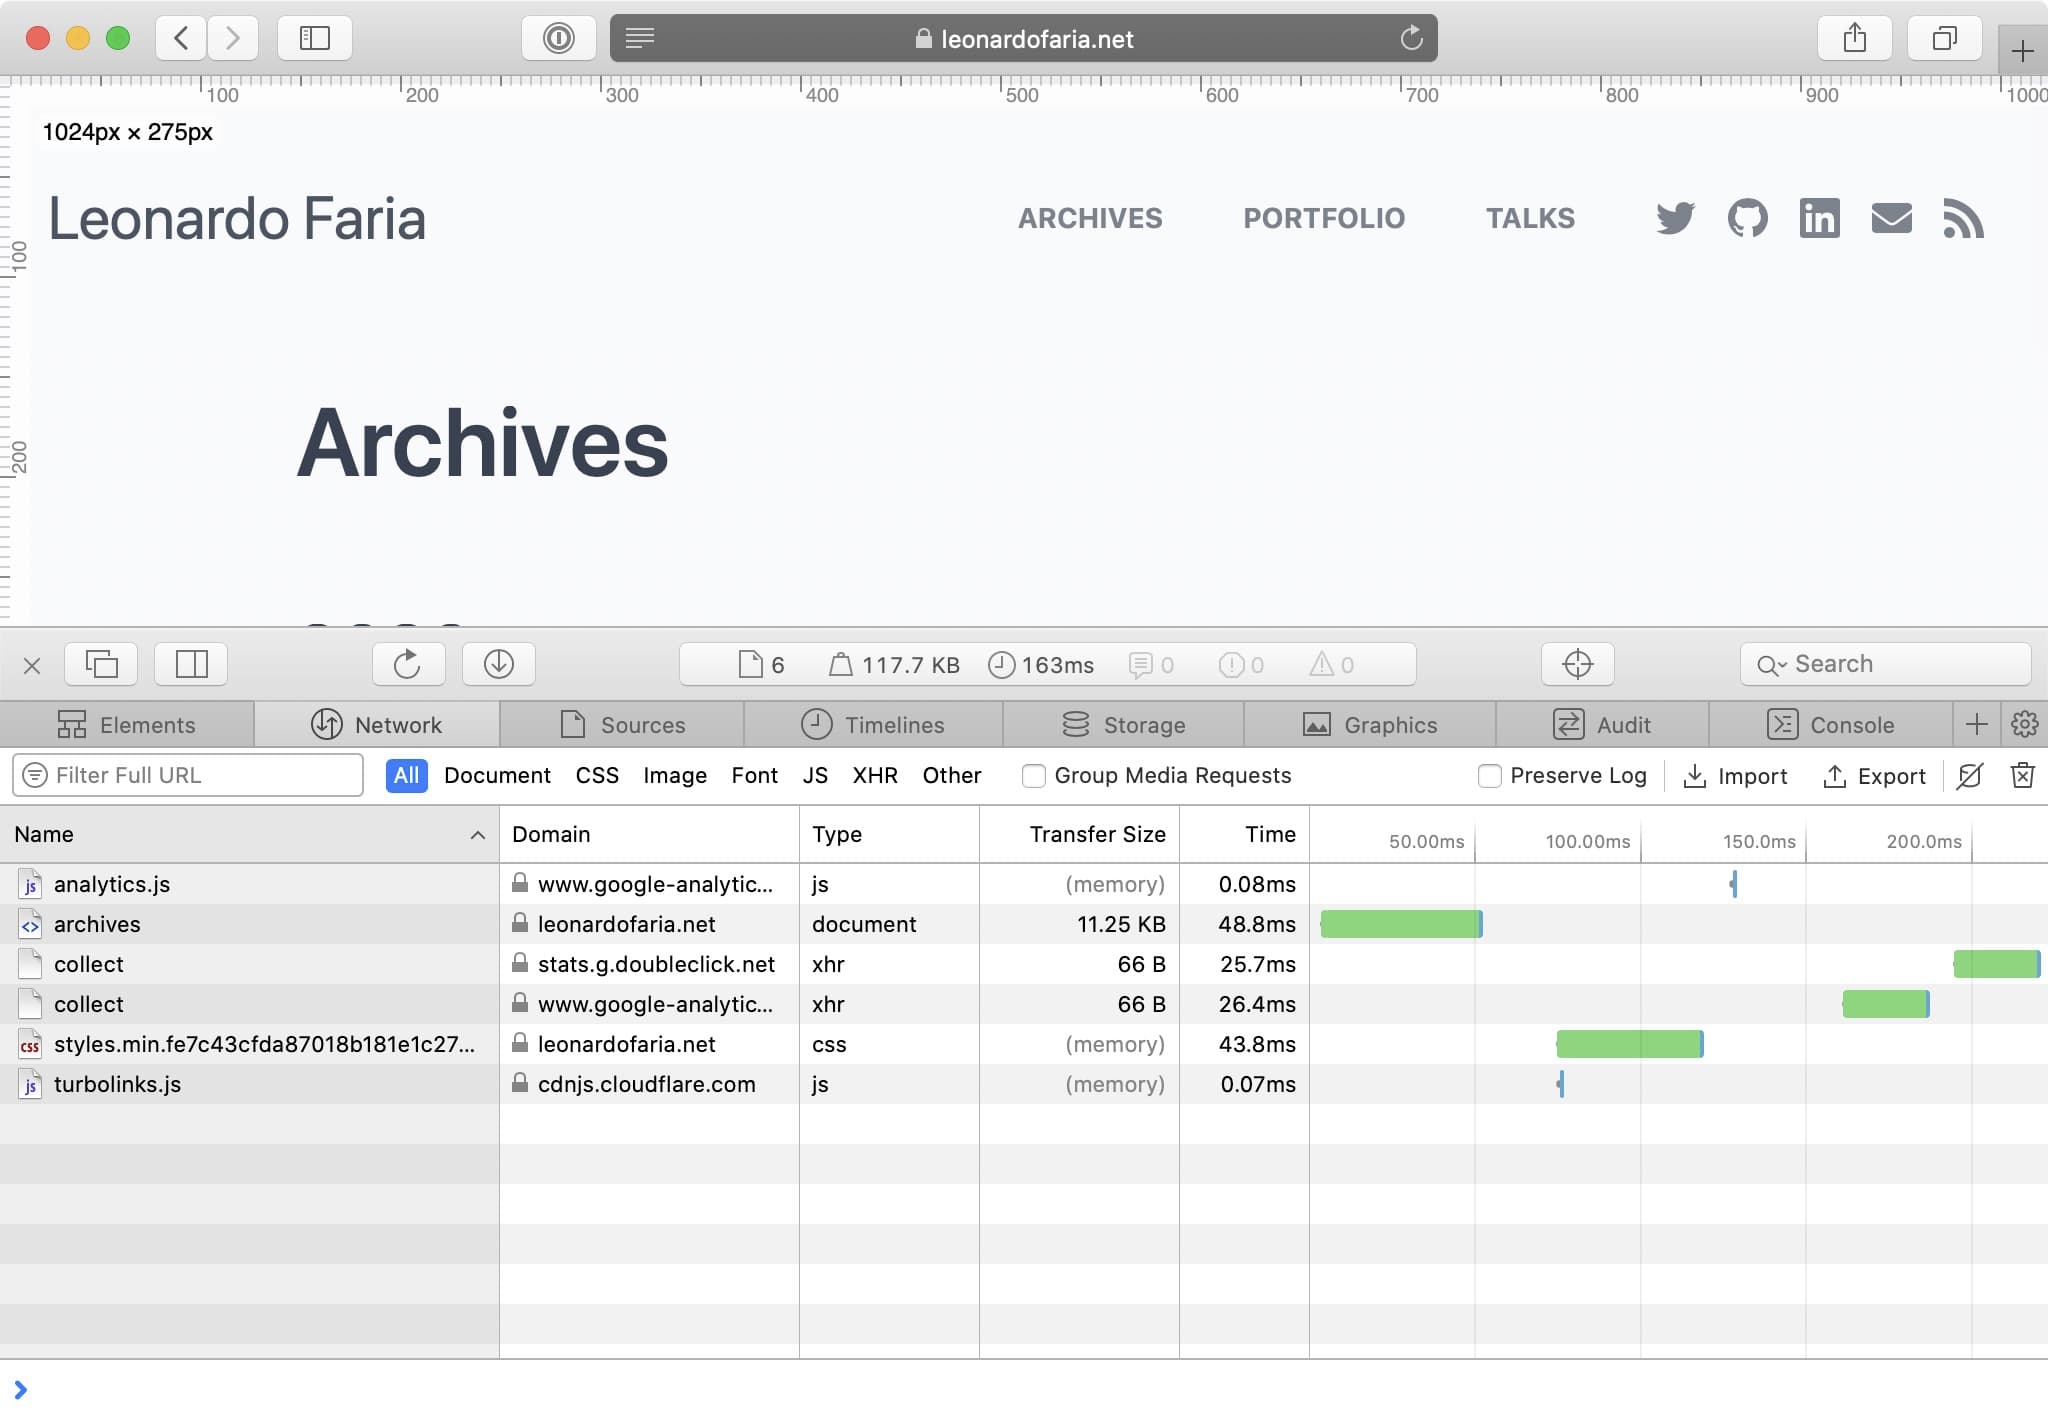Show Reader view icon in address bar
Image resolution: width=2048 pixels, height=1418 pixels.
click(x=640, y=38)
